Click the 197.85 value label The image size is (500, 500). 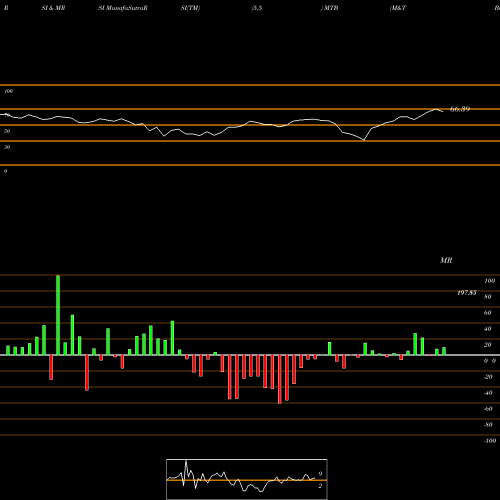(467, 293)
